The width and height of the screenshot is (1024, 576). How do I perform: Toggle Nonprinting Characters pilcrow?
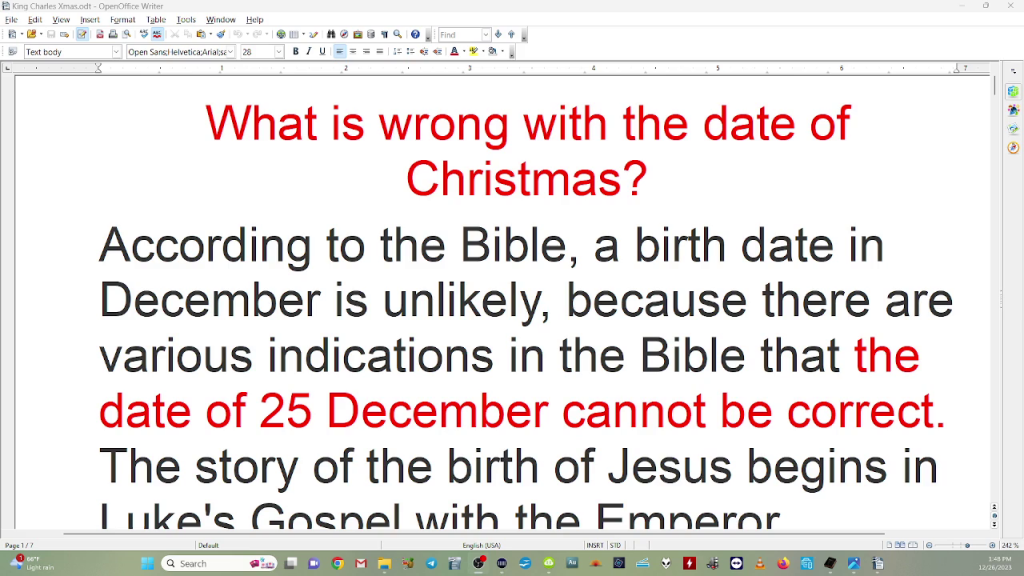pos(385,34)
